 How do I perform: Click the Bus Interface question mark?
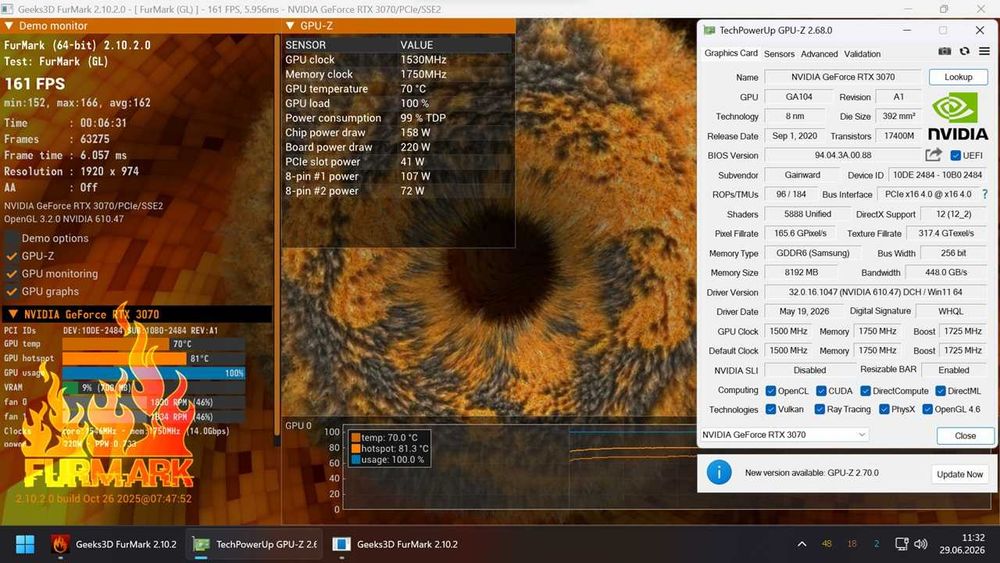coord(985,194)
